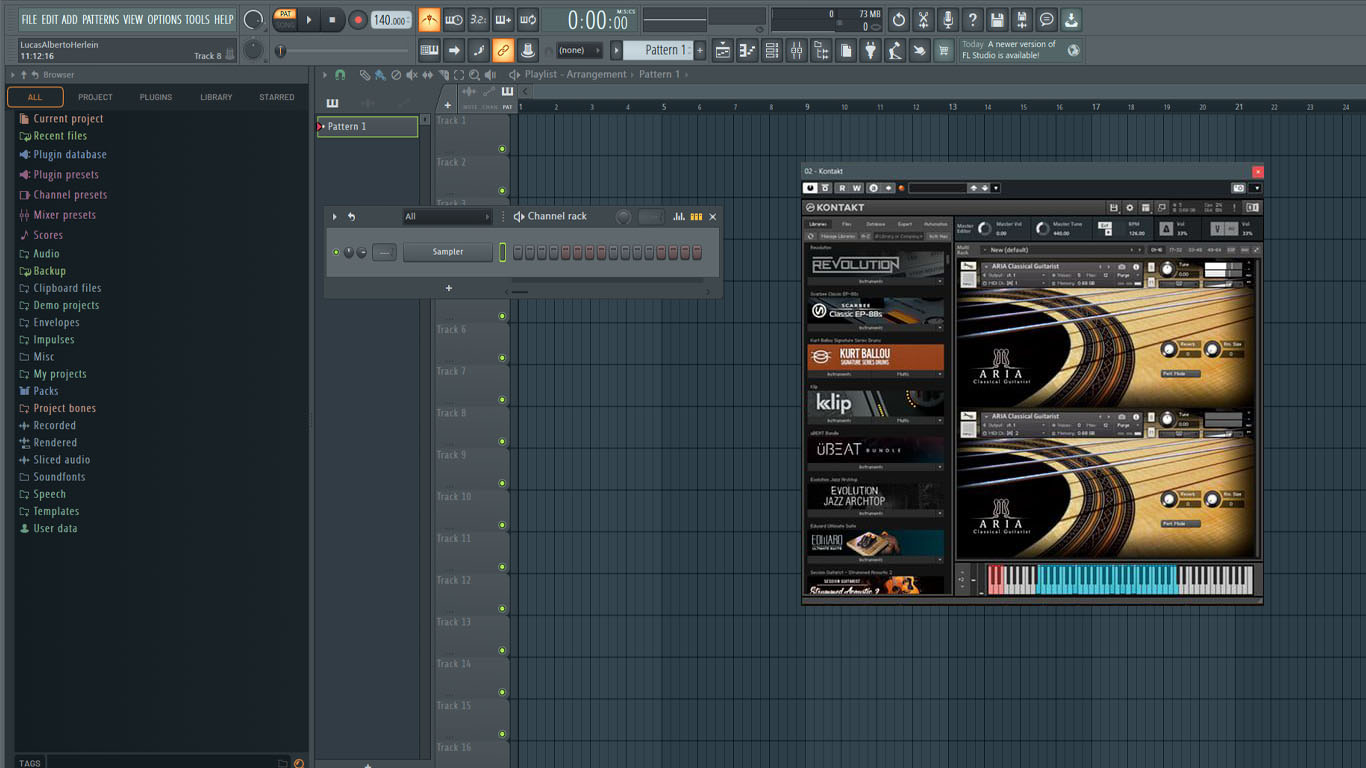Open the undo history icon
This screenshot has height=768, width=1366.
pos(898,19)
